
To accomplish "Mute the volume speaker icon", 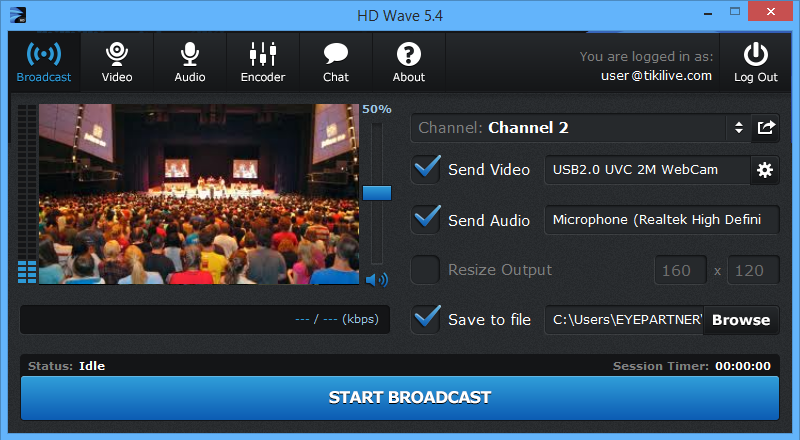I will click(376, 280).
